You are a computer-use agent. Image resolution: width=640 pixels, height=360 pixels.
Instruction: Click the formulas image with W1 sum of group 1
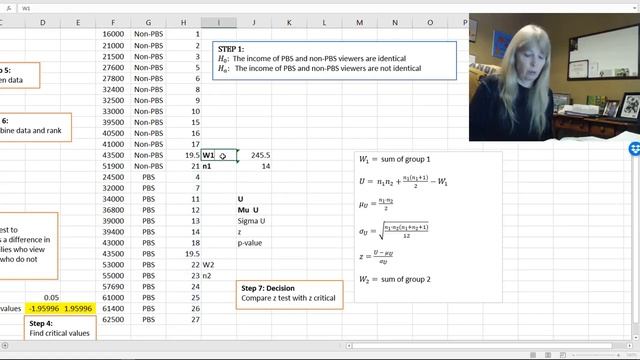click(428, 227)
